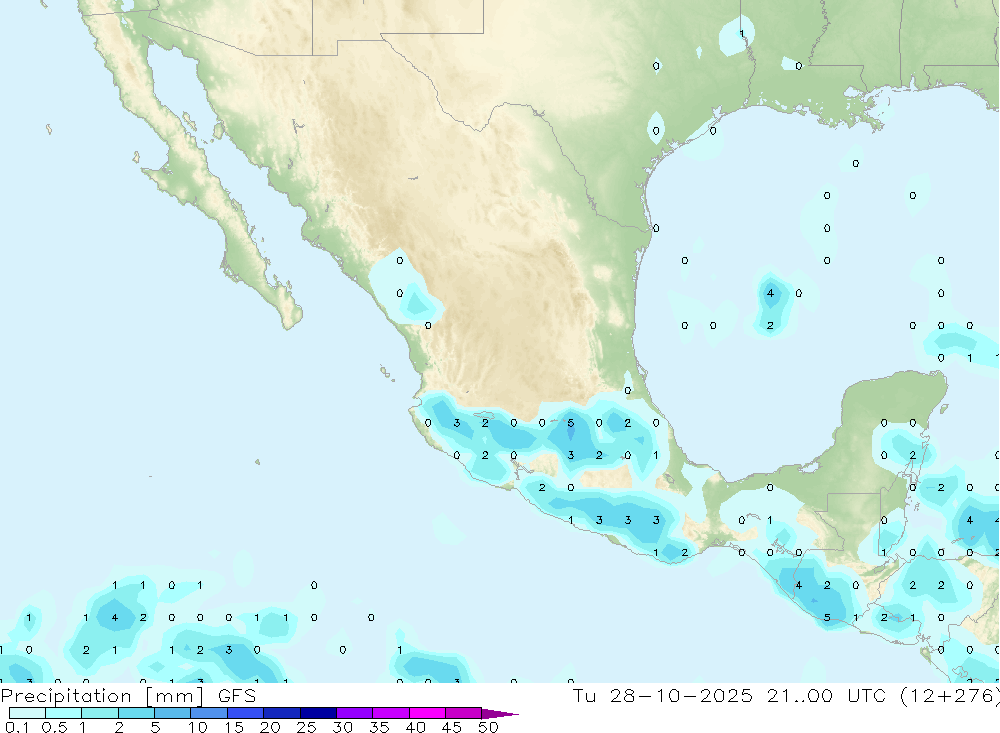Click the "40" legend label

point(415,727)
